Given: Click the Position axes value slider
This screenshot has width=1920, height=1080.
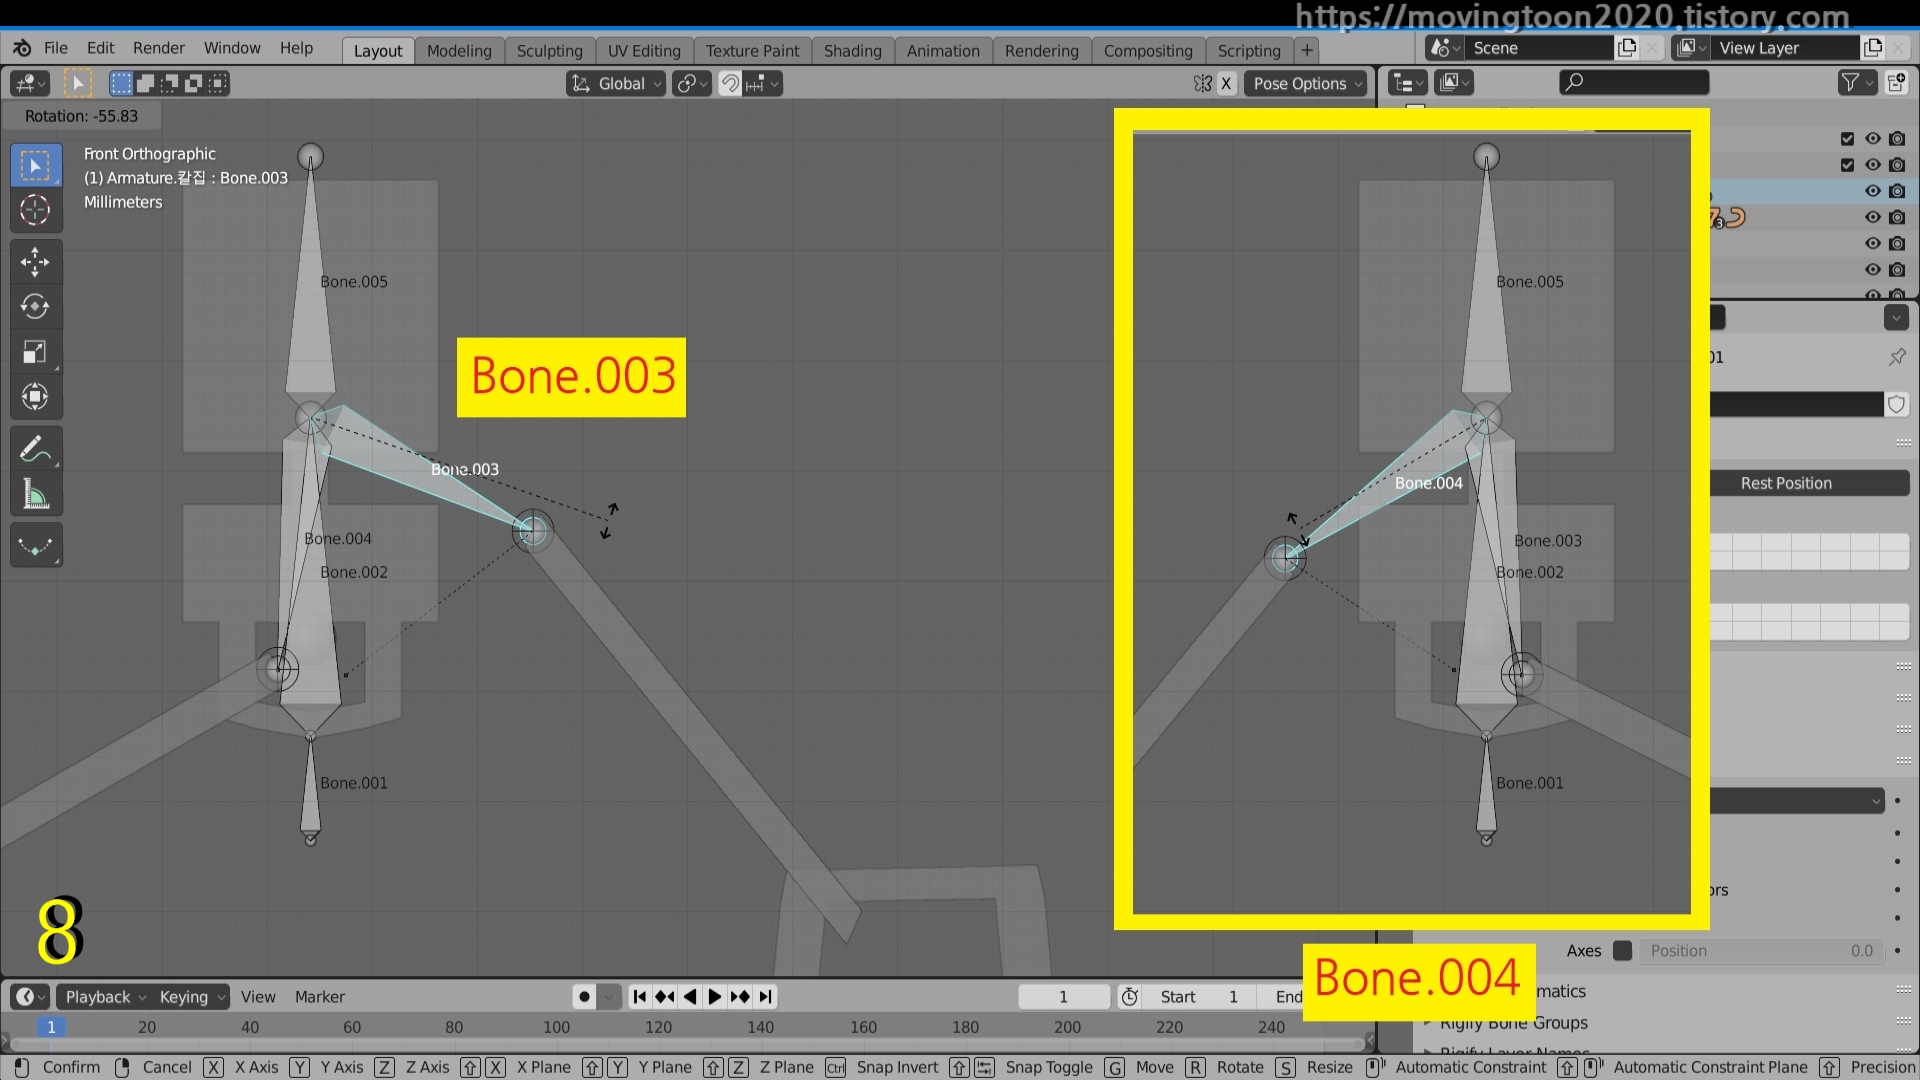Looking at the screenshot, I should coord(1763,951).
